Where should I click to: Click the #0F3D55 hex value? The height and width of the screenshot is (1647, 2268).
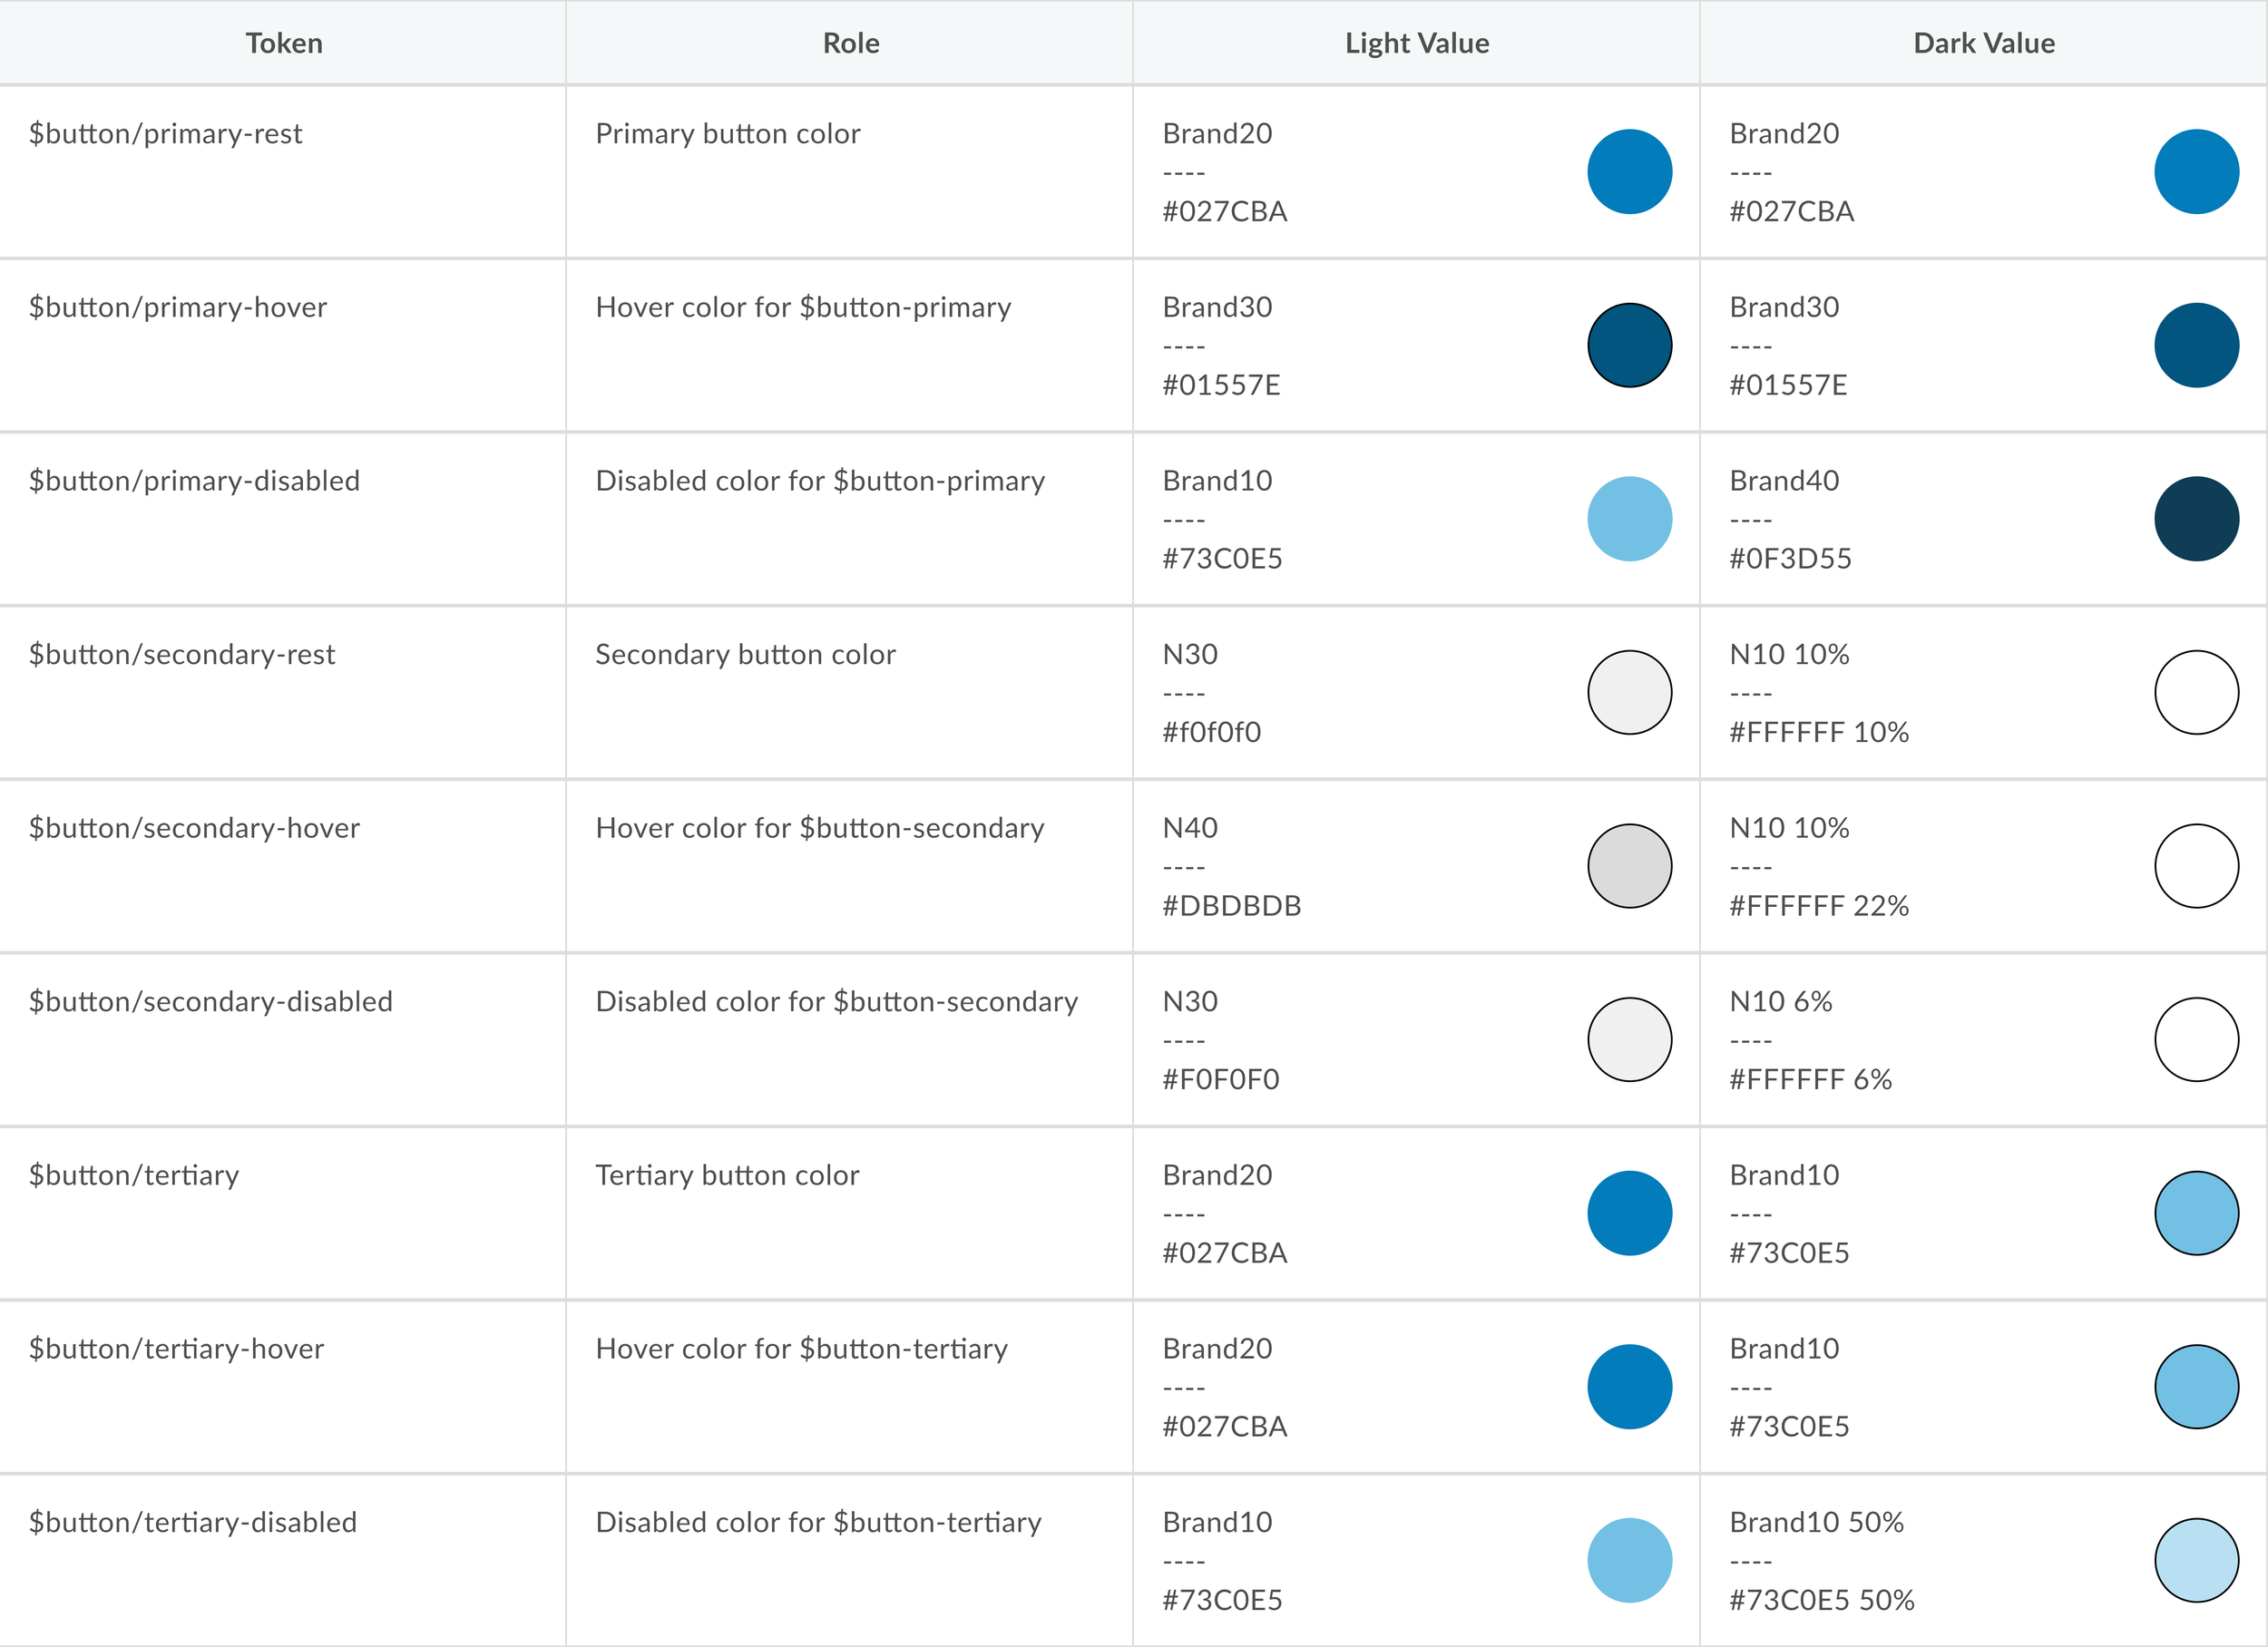tap(1790, 559)
